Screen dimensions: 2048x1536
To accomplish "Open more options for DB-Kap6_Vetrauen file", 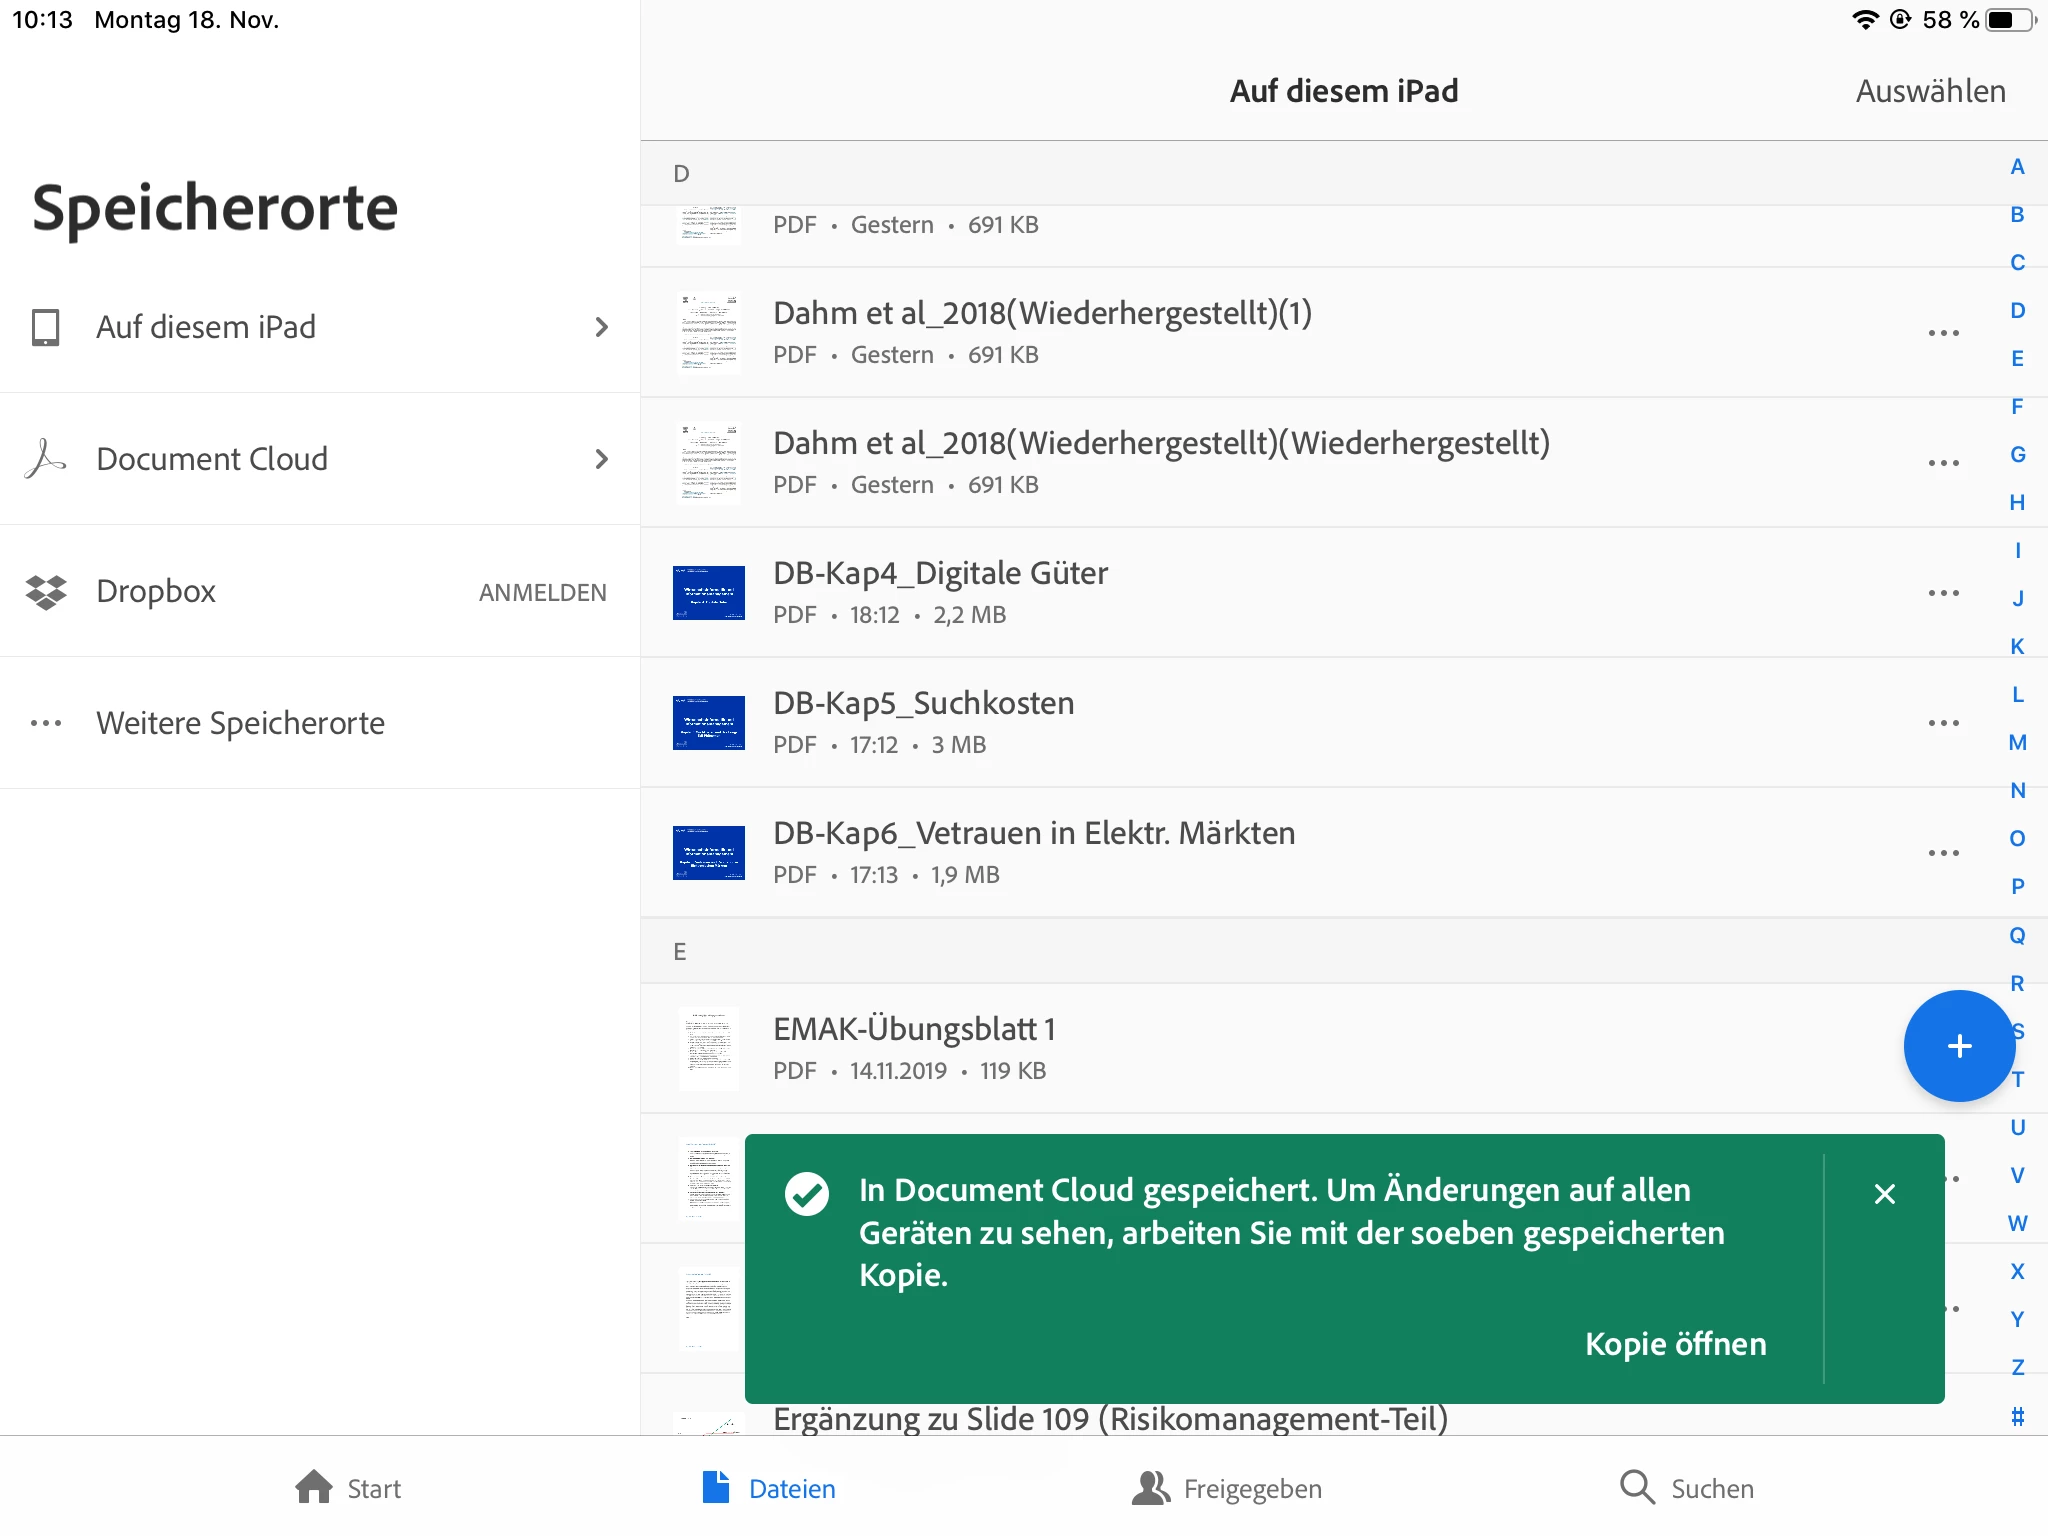I will point(1943,853).
